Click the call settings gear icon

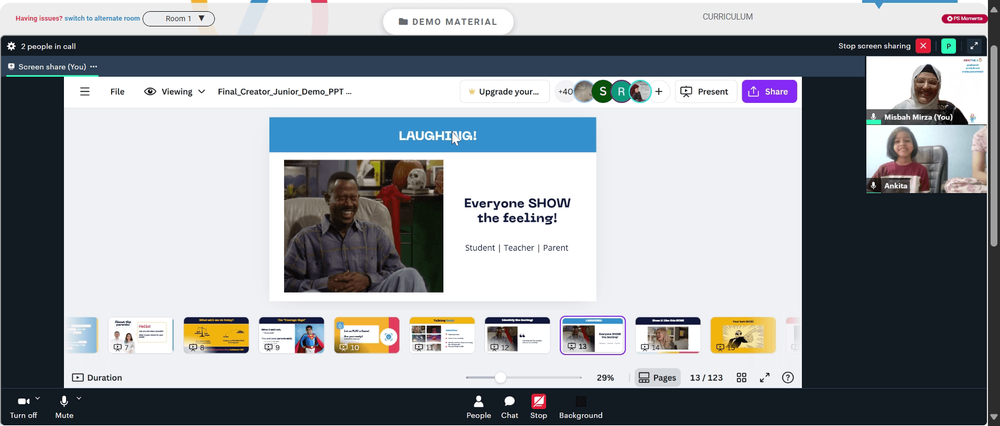[x=11, y=46]
